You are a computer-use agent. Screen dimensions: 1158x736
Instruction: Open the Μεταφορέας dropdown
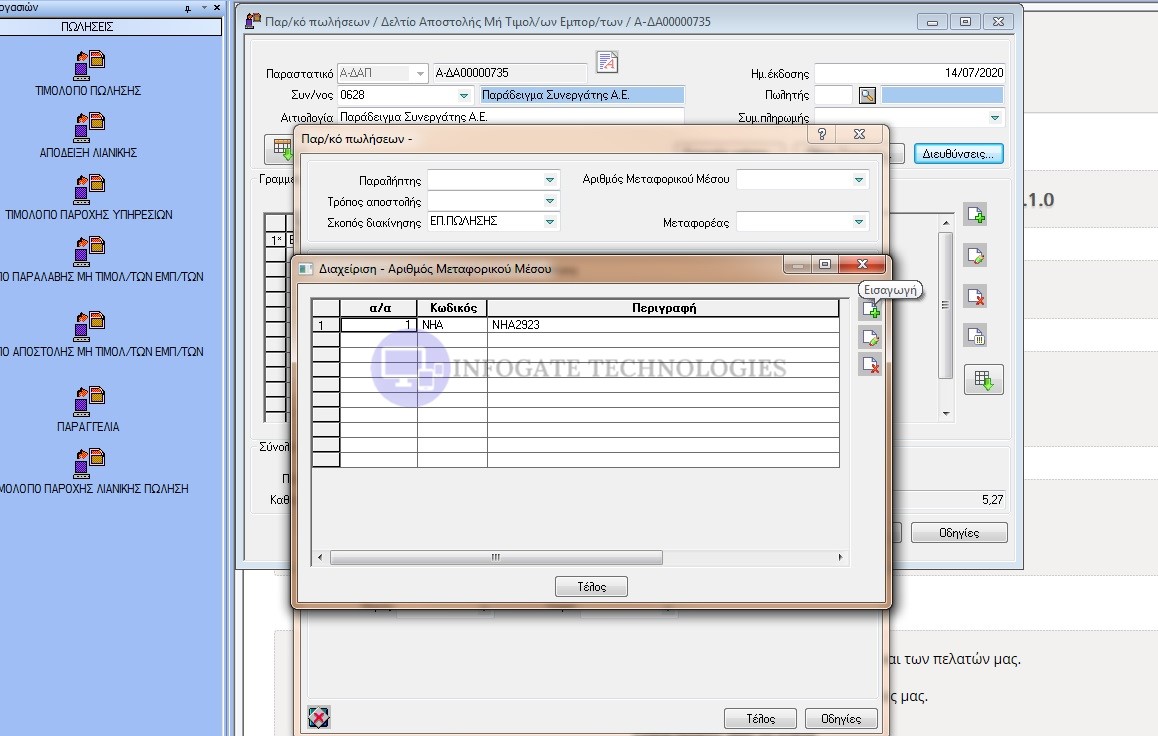pos(859,222)
